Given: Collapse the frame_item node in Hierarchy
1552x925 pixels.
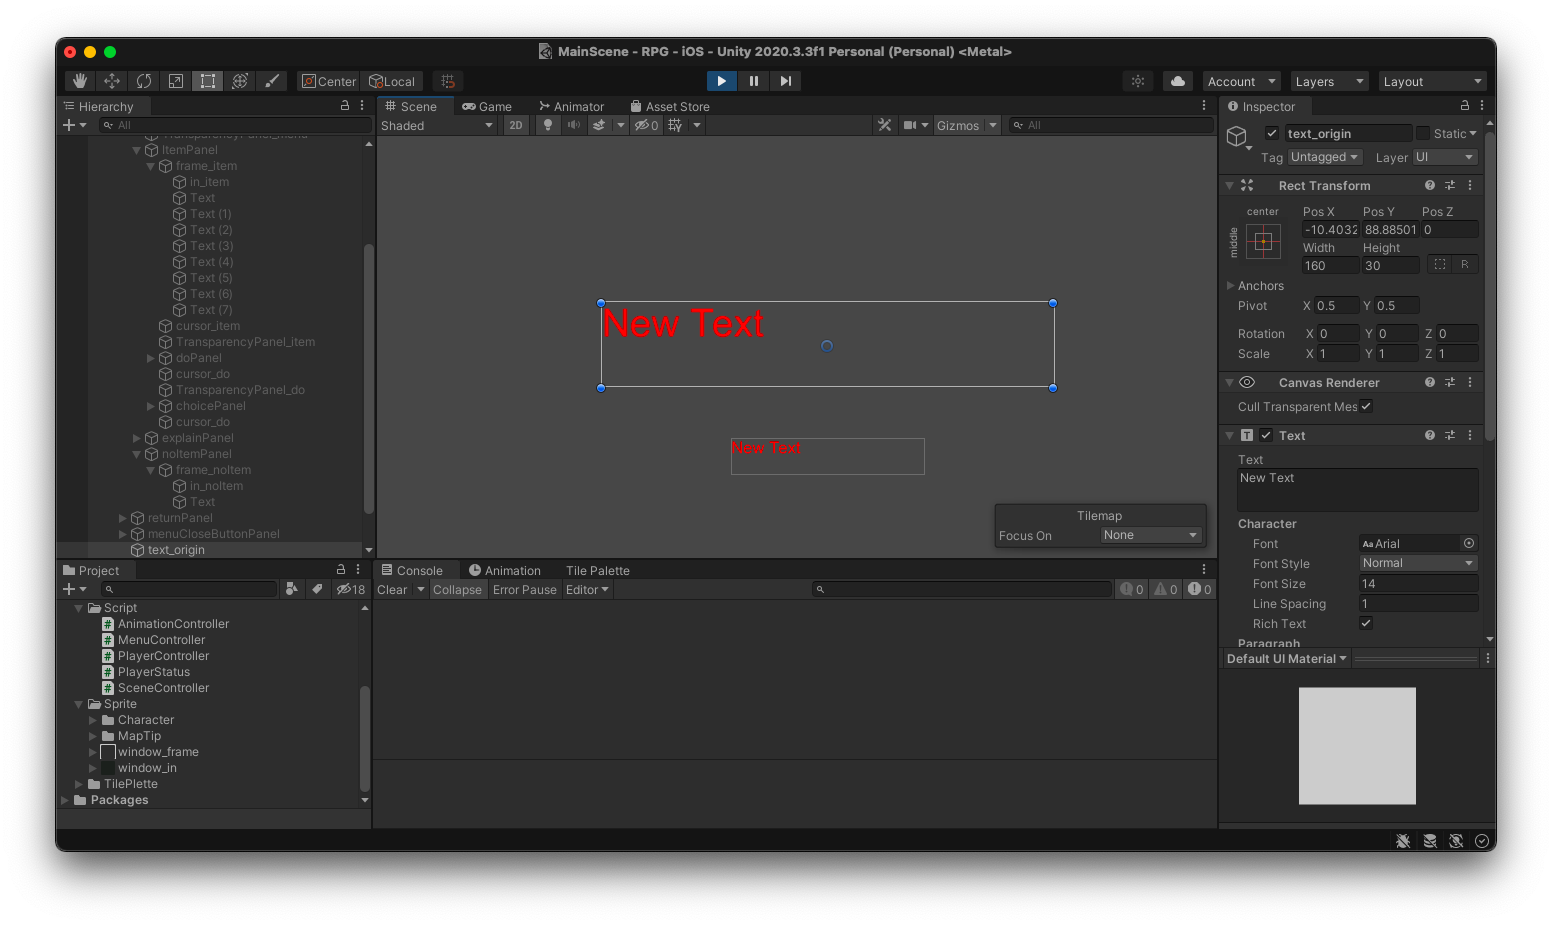Looking at the screenshot, I should click(151, 165).
